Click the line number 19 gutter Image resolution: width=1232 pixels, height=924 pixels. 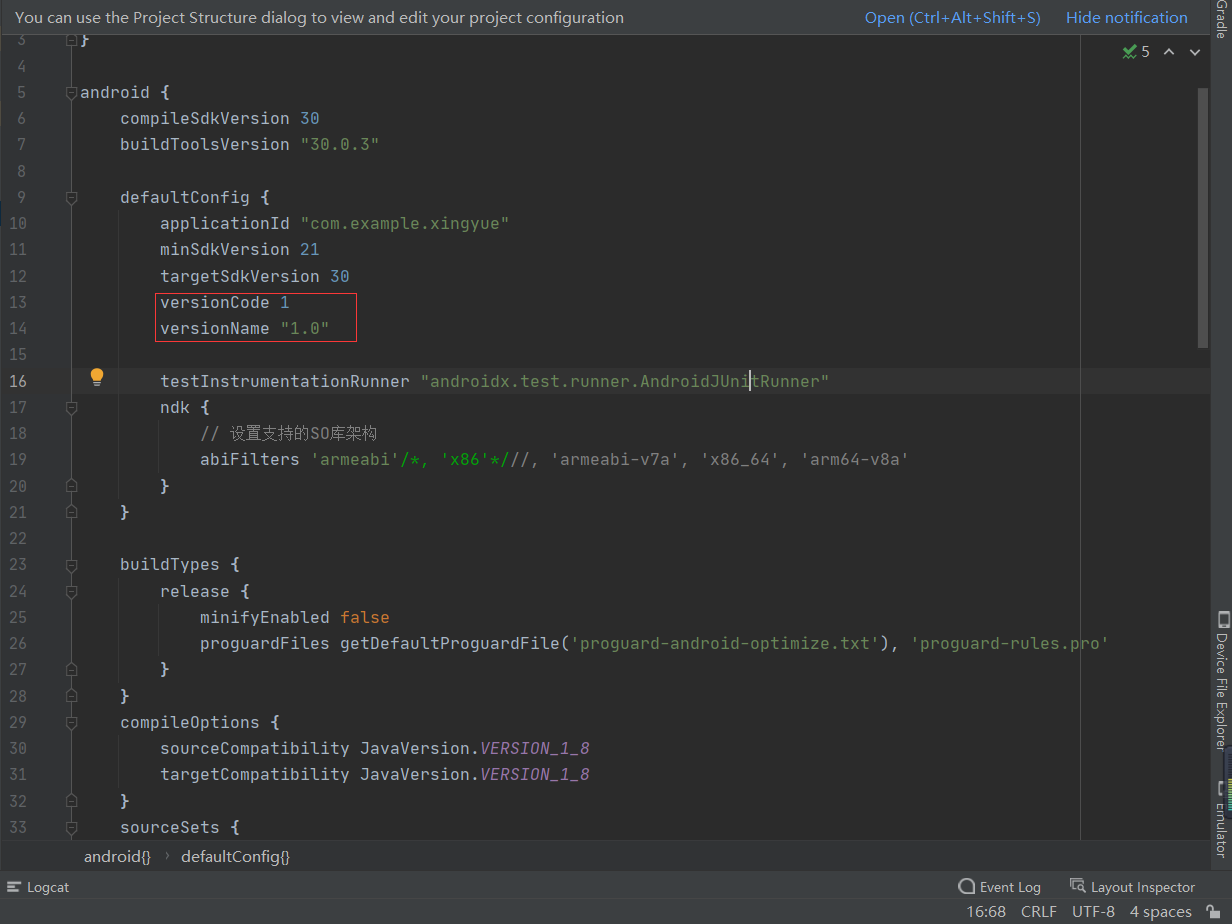[18, 460]
